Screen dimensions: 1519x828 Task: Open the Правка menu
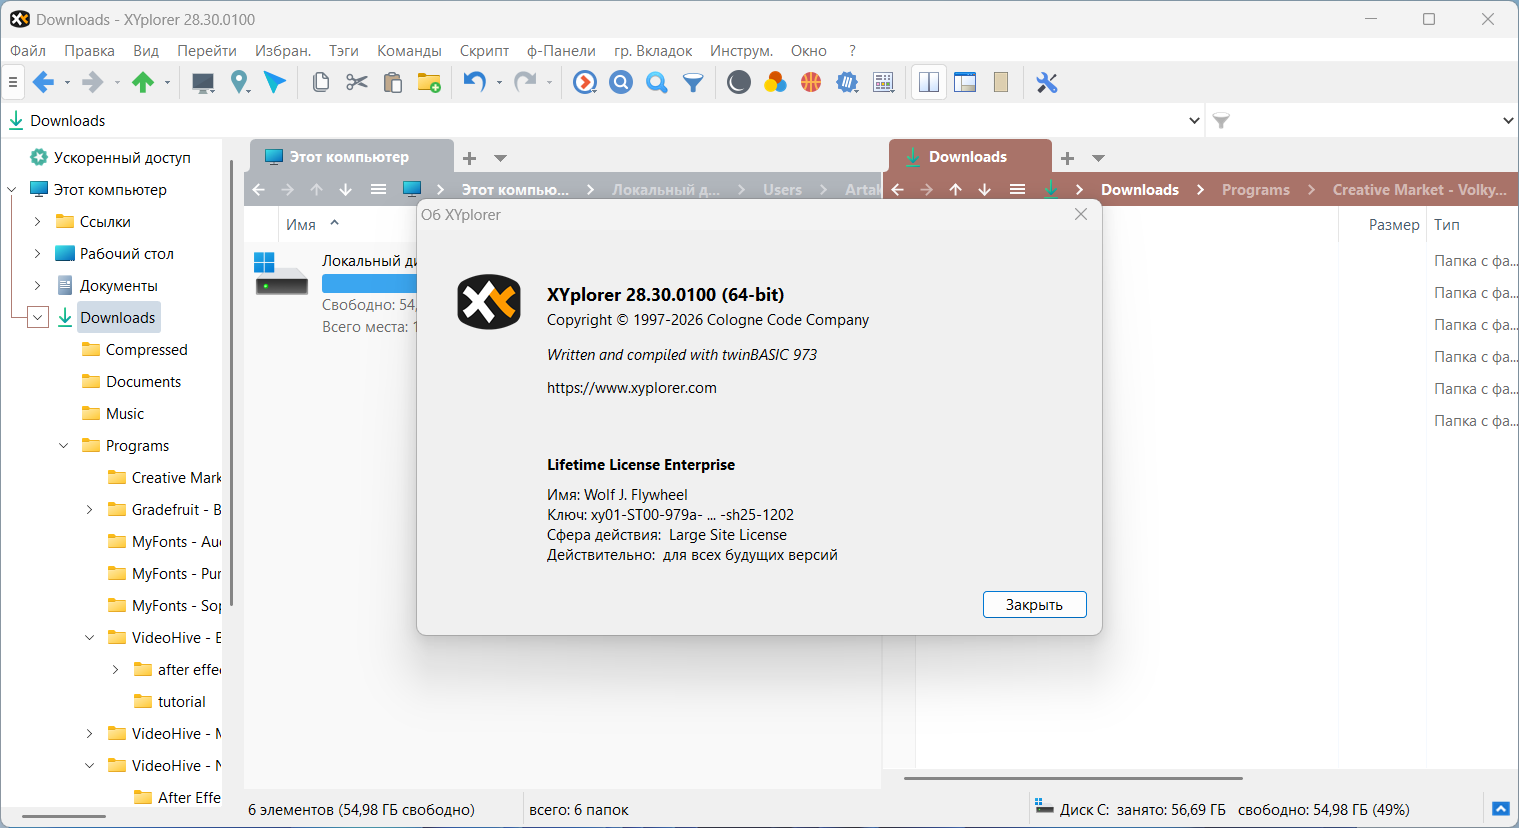point(89,51)
